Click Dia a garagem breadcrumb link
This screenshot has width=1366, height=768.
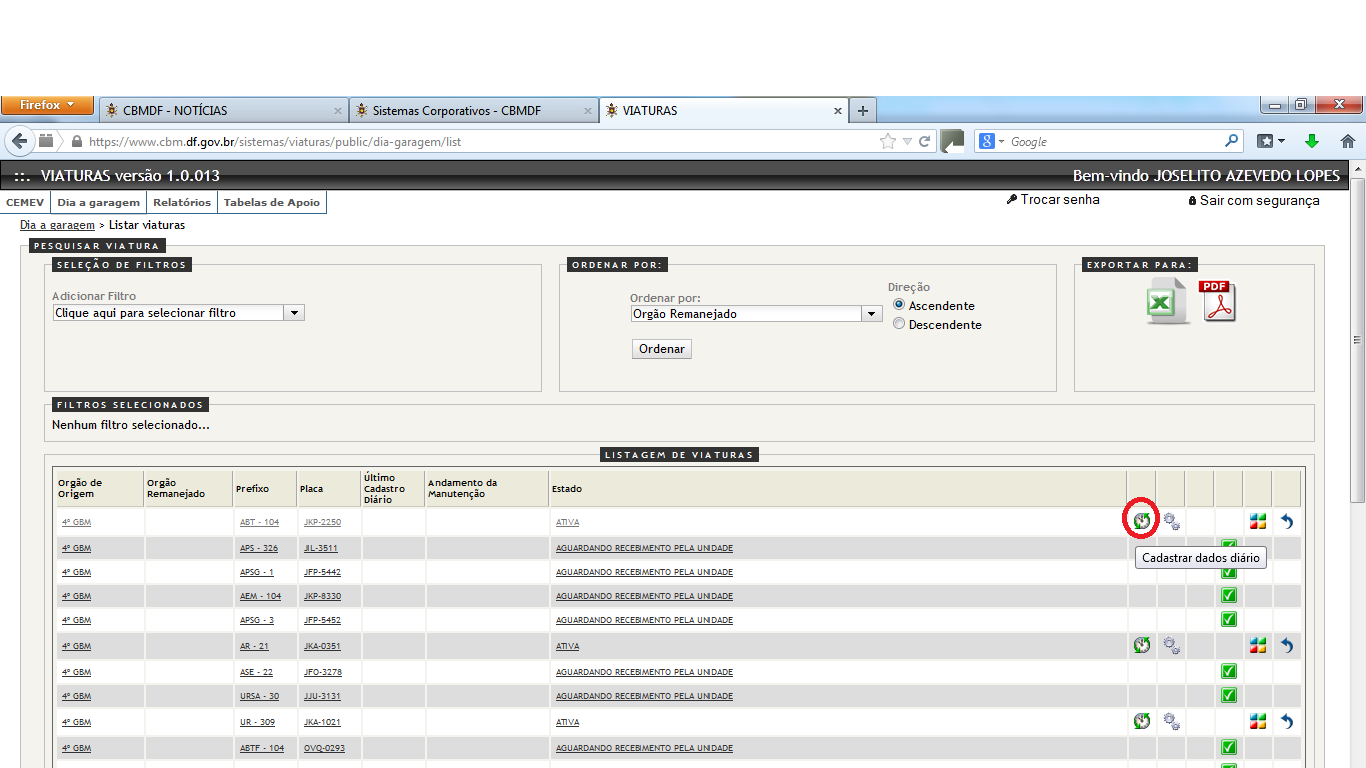coord(57,225)
